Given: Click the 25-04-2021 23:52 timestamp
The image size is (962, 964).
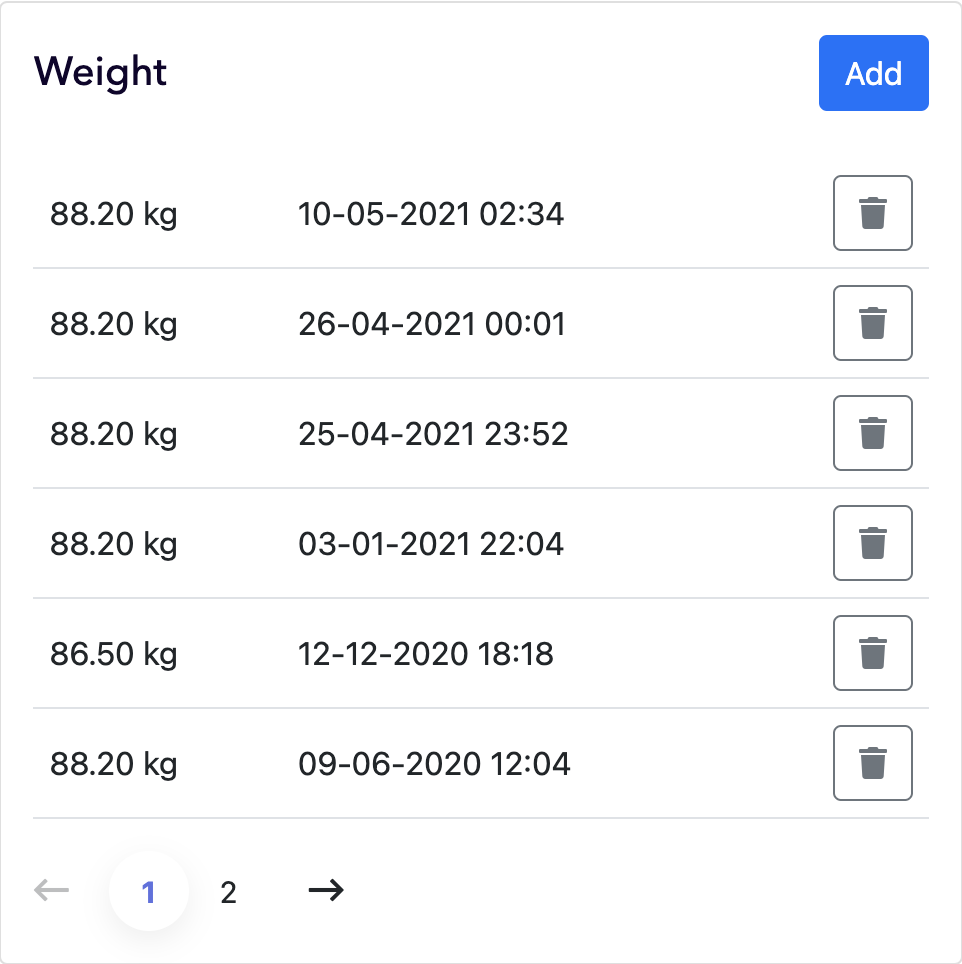Looking at the screenshot, I should [x=433, y=434].
